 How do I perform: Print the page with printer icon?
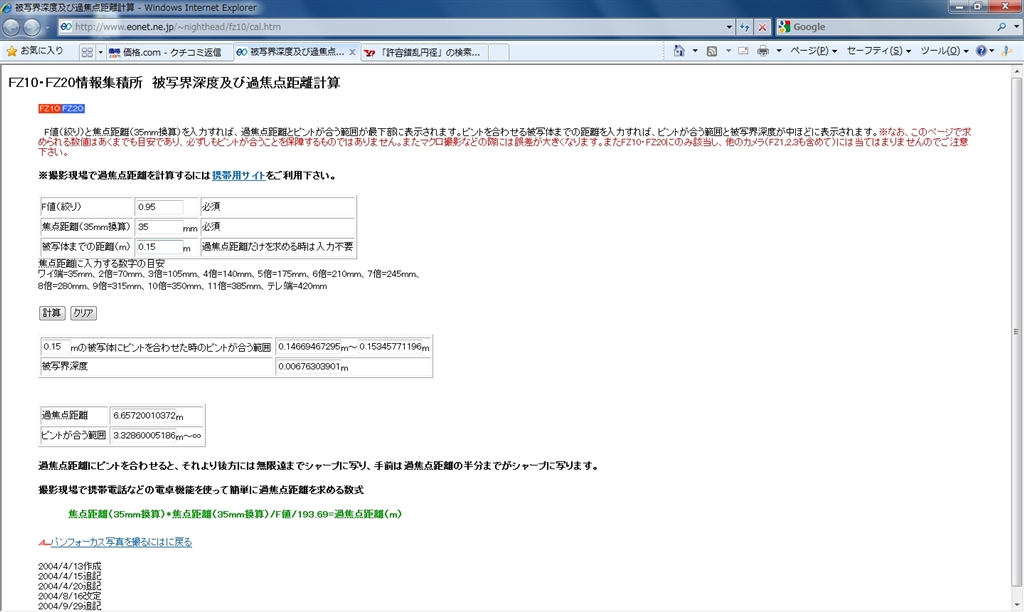point(763,50)
